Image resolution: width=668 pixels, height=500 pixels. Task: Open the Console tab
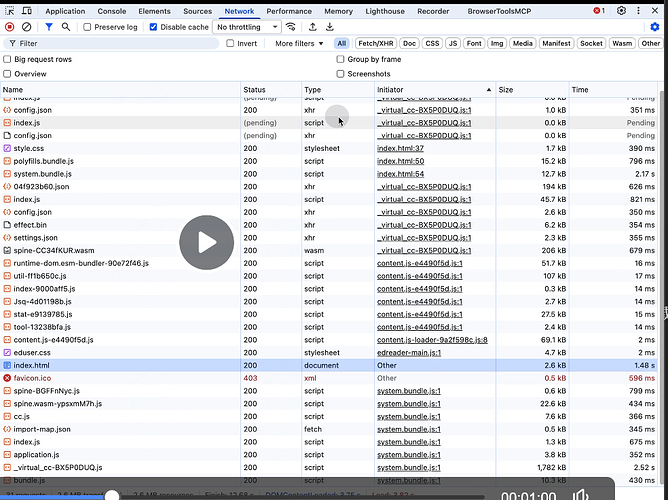click(112, 11)
